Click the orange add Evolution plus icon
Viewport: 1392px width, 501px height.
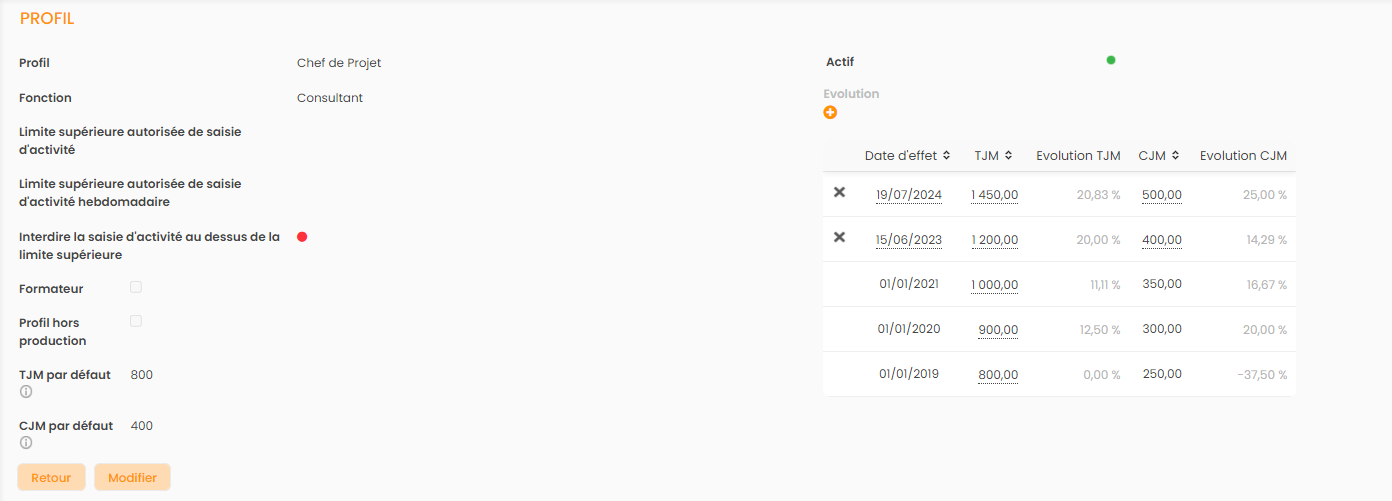click(830, 113)
